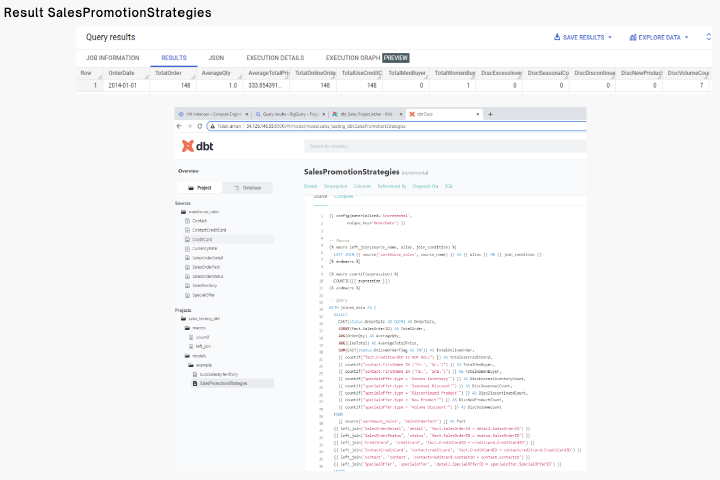Open a new browser tab with plus
Viewport: 720px width, 480px height.
click(x=490, y=114)
